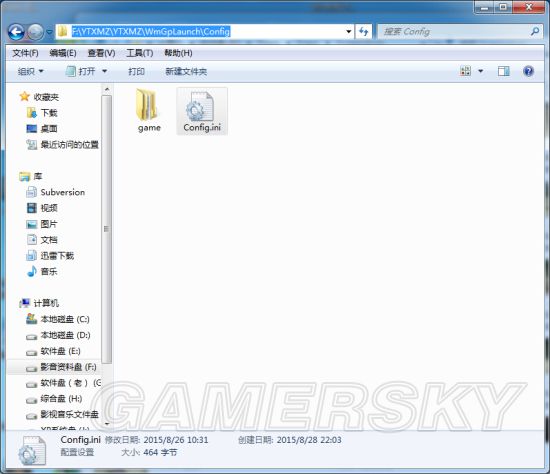Open the 查看(V) menu
The image size is (550, 474).
point(101,53)
